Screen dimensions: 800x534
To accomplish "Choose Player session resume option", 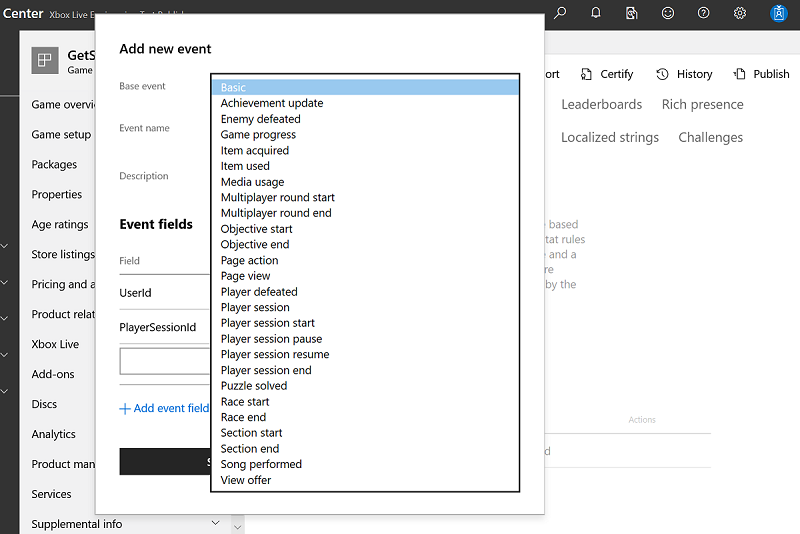I will coord(365,354).
